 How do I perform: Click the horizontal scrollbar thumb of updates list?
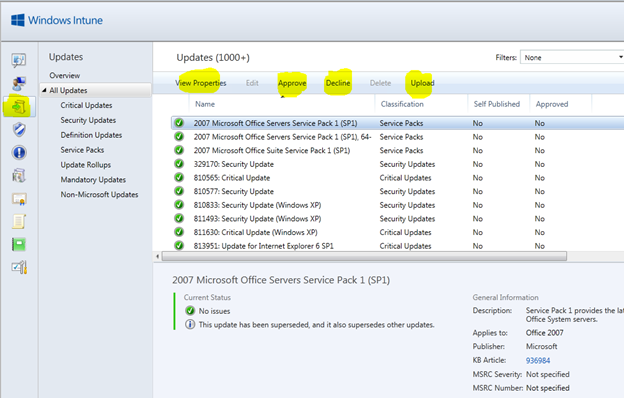point(364,256)
